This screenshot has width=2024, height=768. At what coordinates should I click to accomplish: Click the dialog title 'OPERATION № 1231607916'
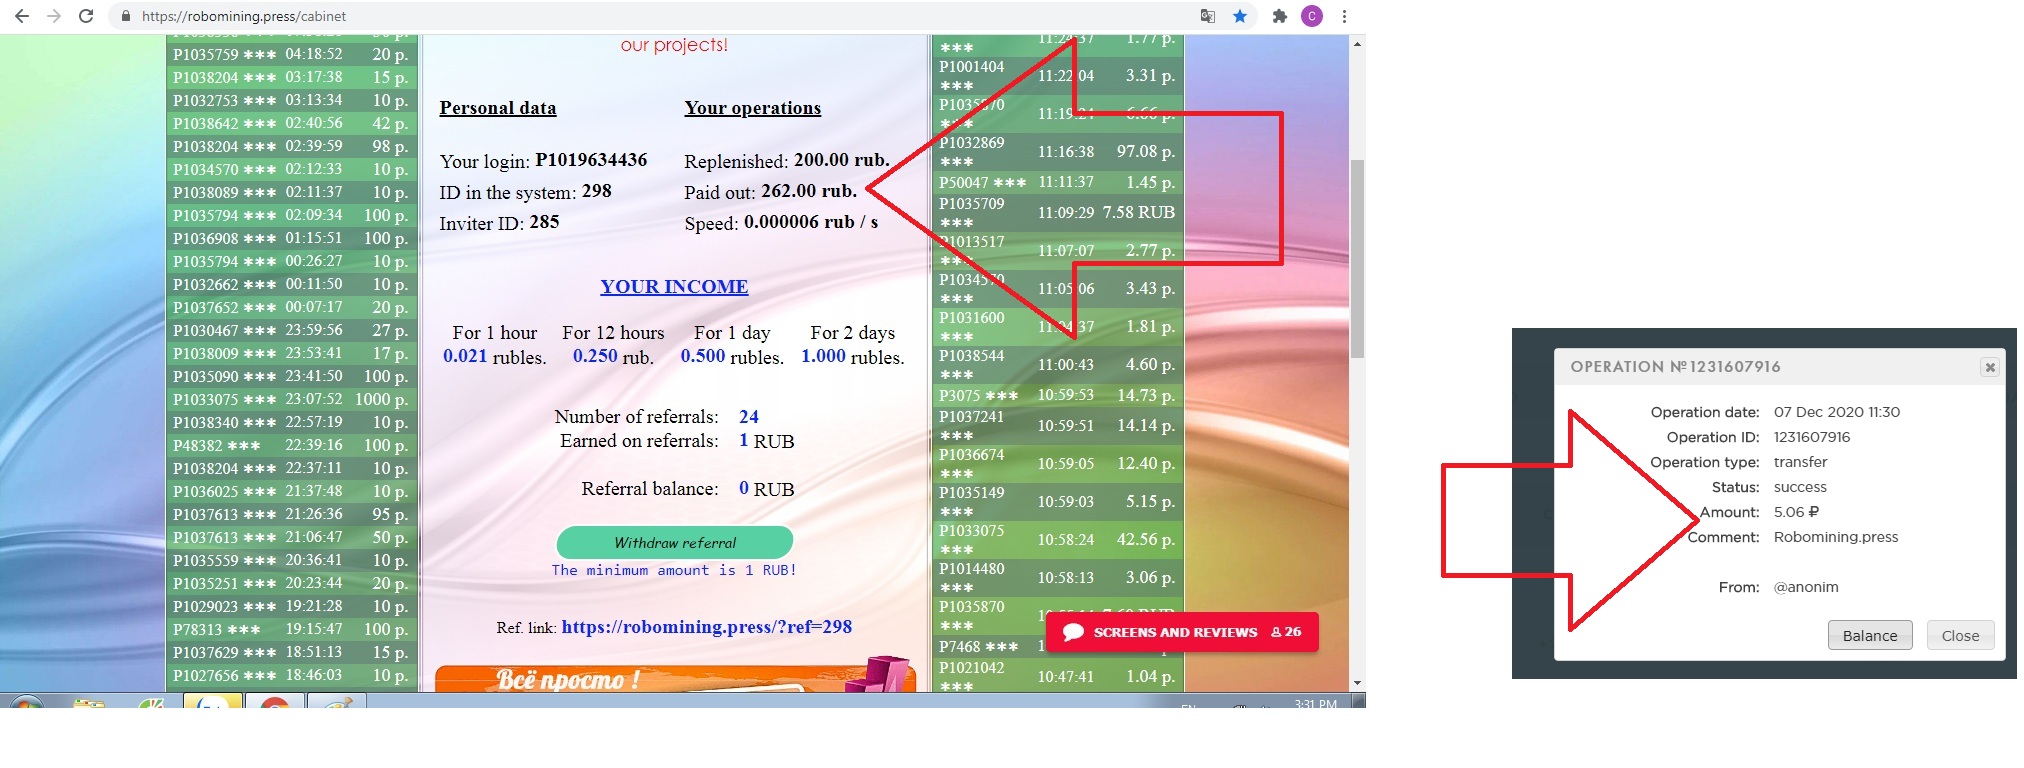(x=1675, y=367)
